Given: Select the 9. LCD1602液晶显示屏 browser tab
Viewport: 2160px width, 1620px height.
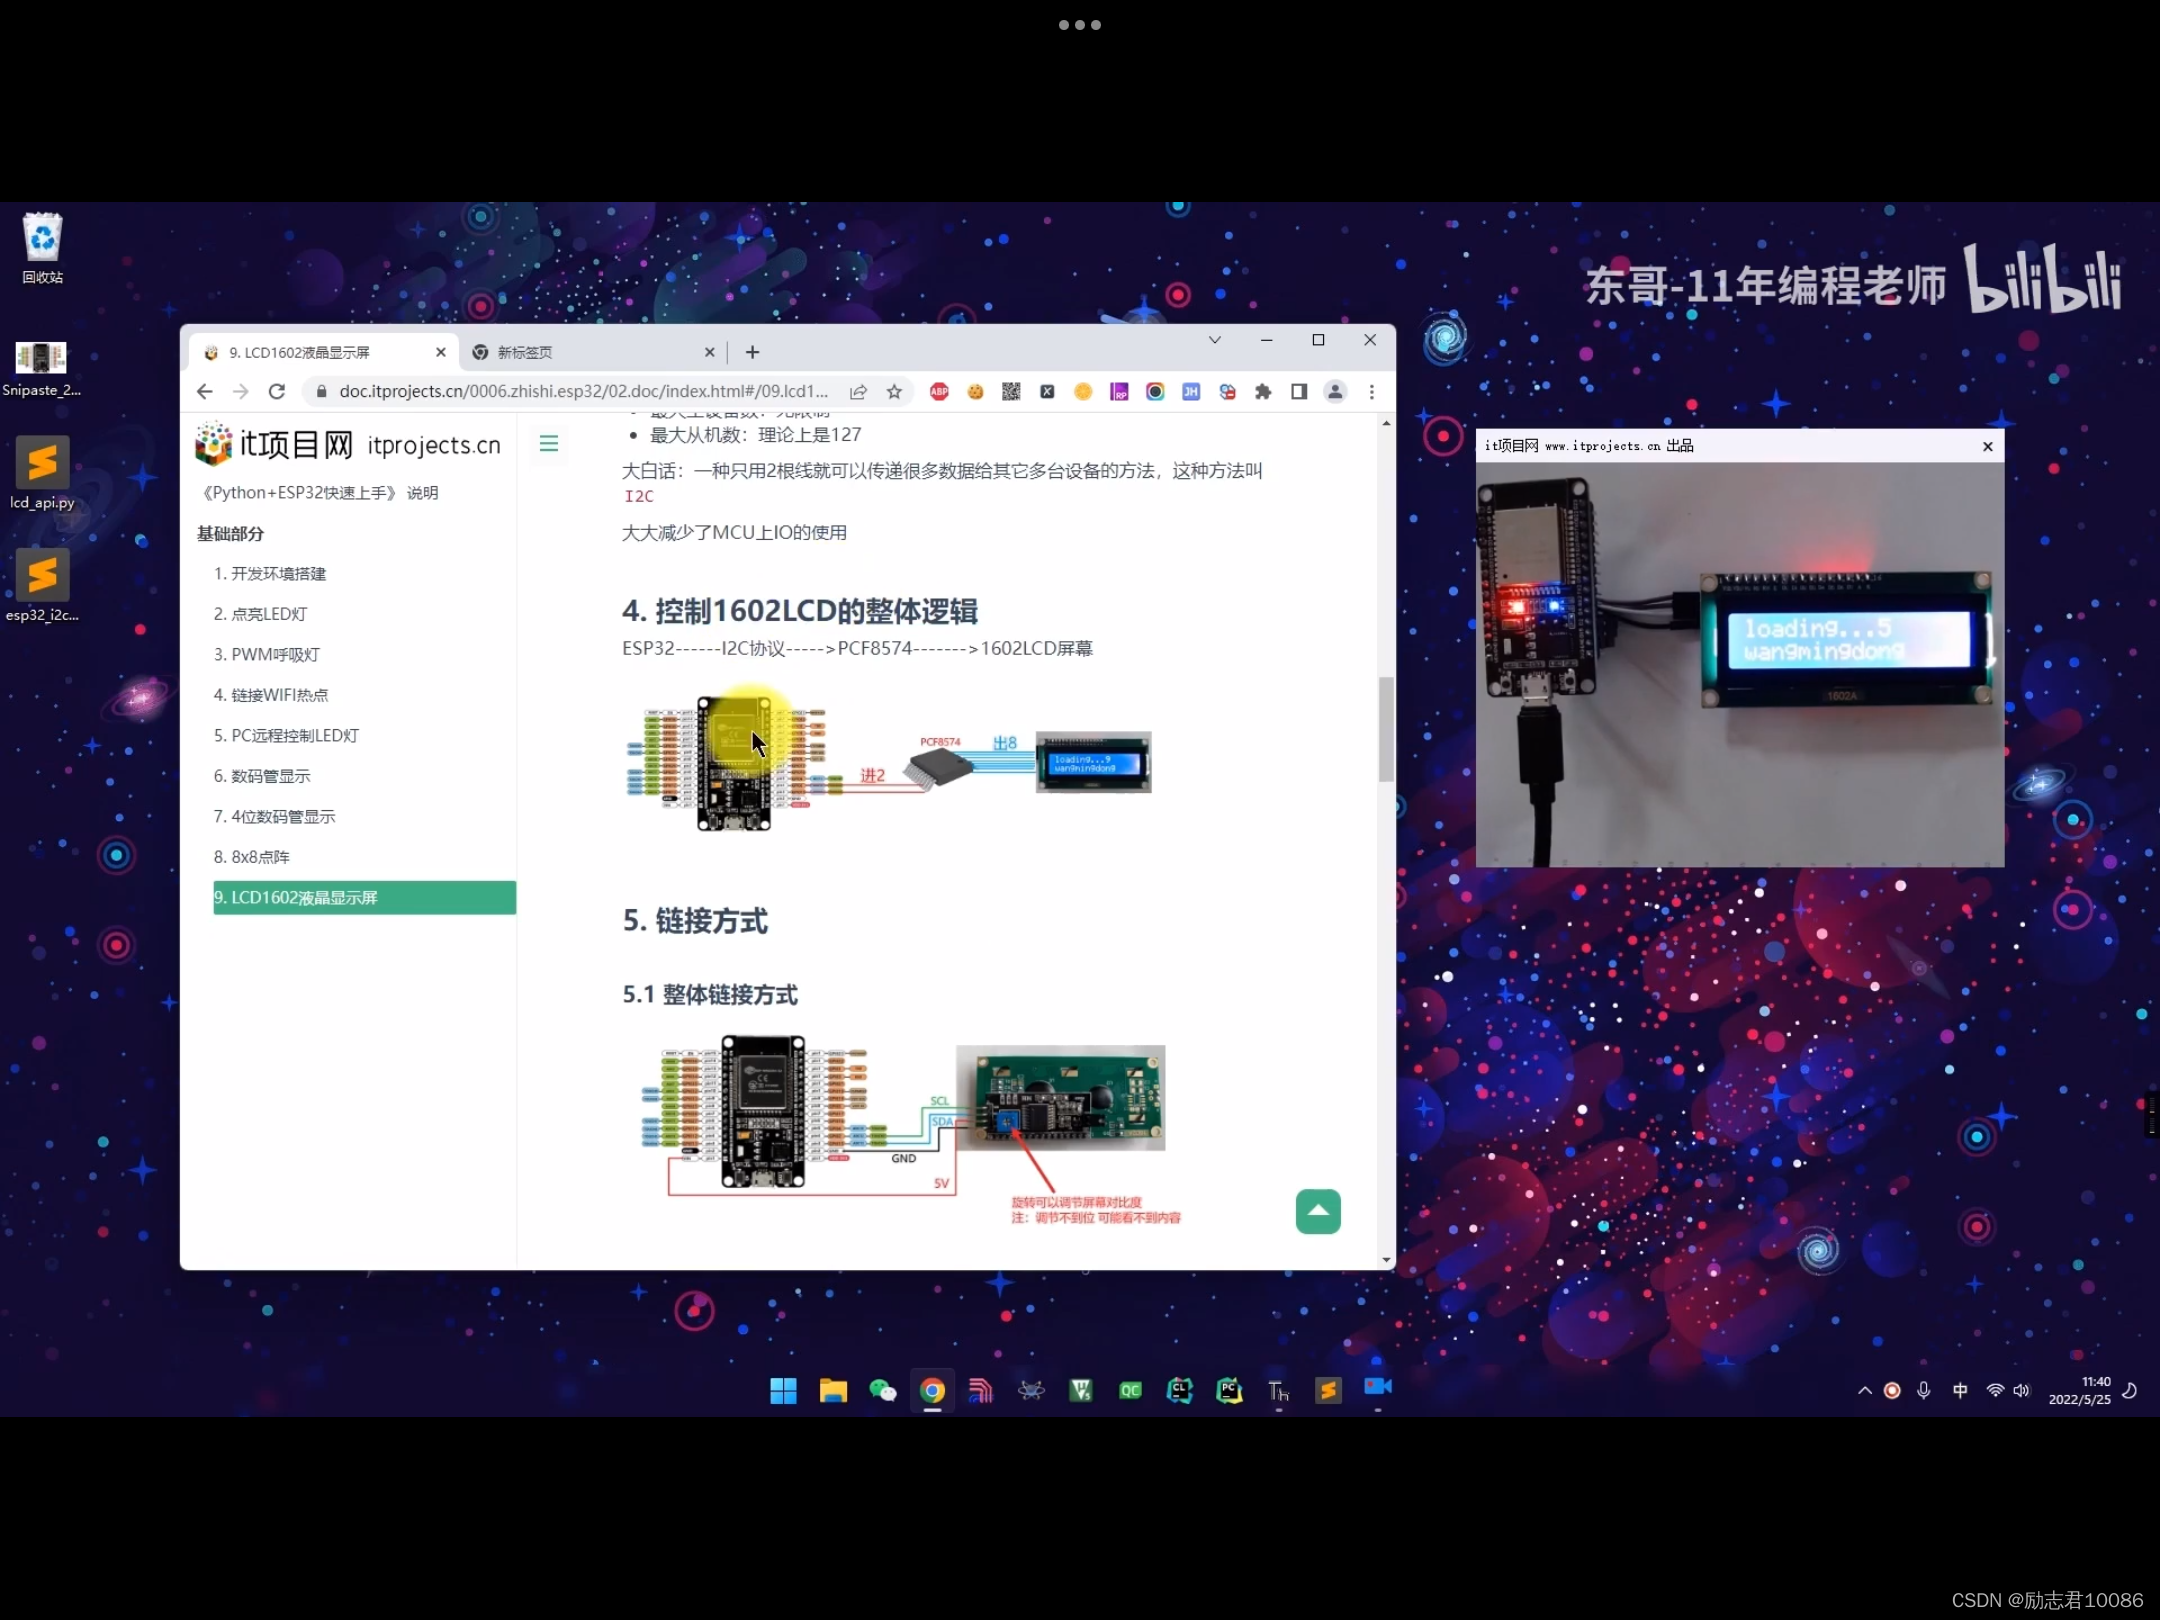Looking at the screenshot, I should [325, 352].
